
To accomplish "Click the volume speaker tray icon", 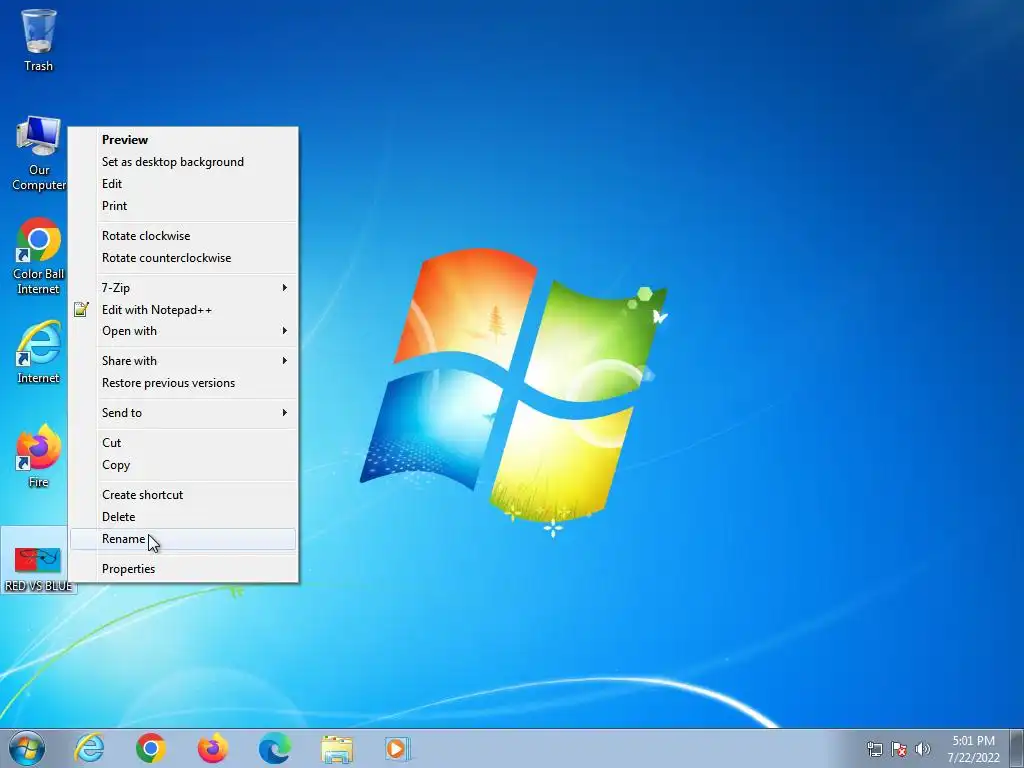I will (923, 749).
